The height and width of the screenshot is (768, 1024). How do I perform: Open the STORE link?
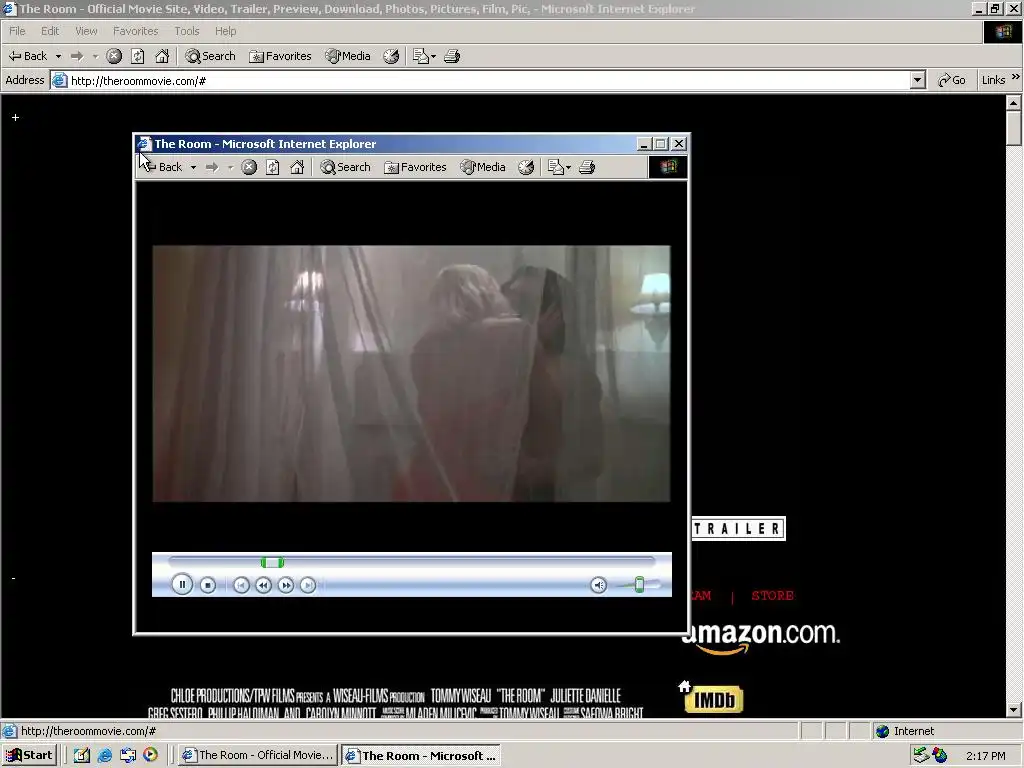pyautogui.click(x=773, y=596)
